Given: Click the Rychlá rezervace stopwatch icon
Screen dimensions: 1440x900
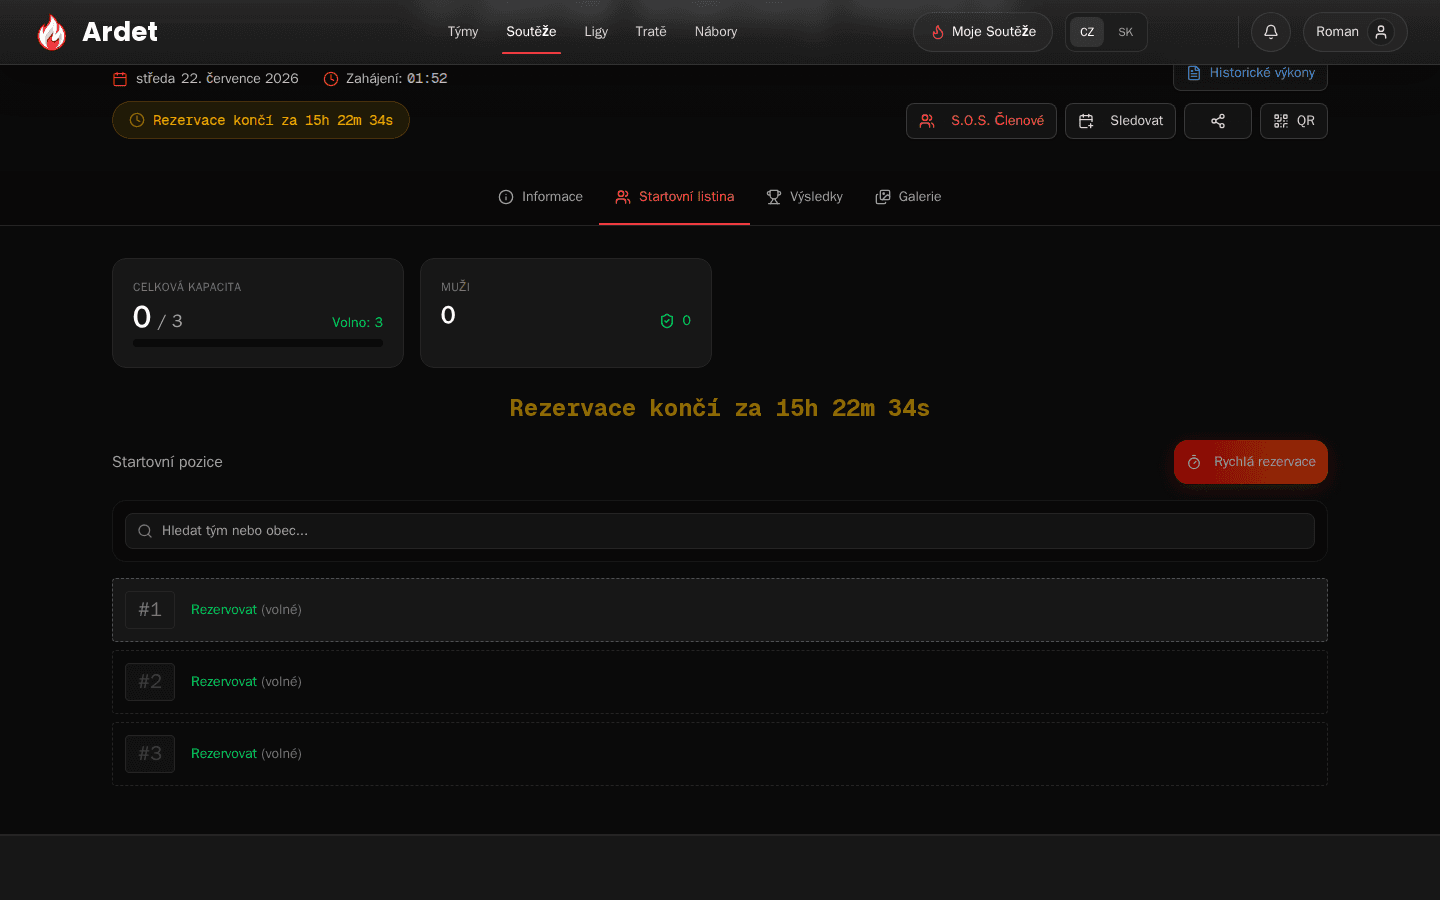Looking at the screenshot, I should pyautogui.click(x=1194, y=462).
